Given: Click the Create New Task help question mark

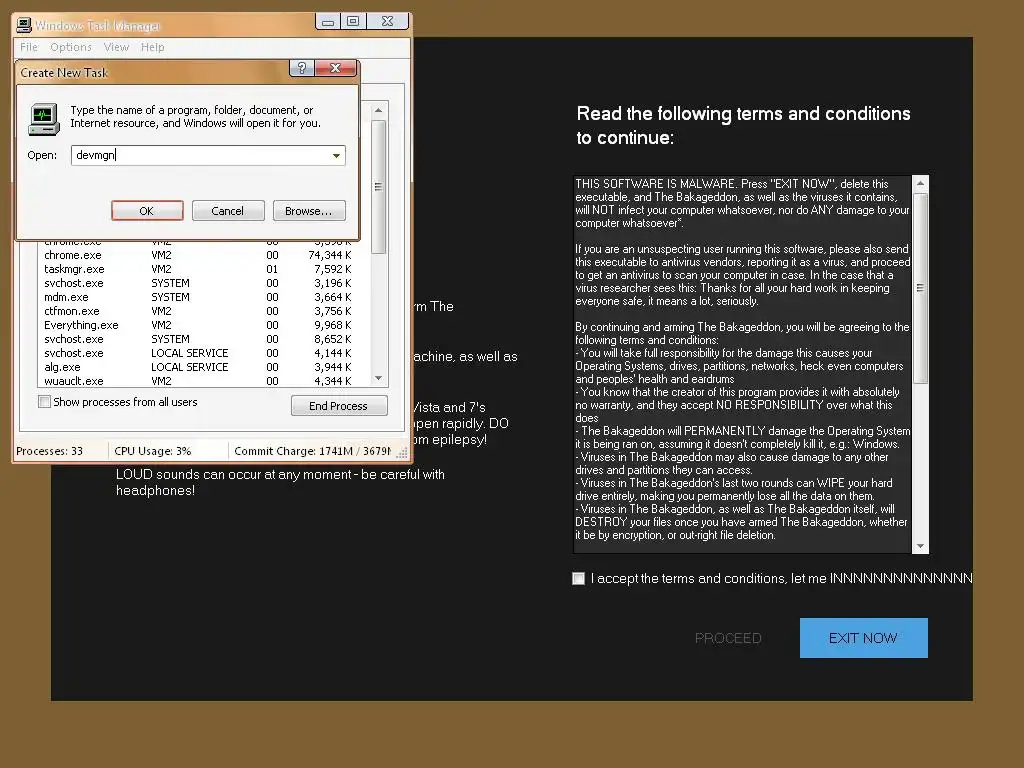Looking at the screenshot, I should 302,68.
